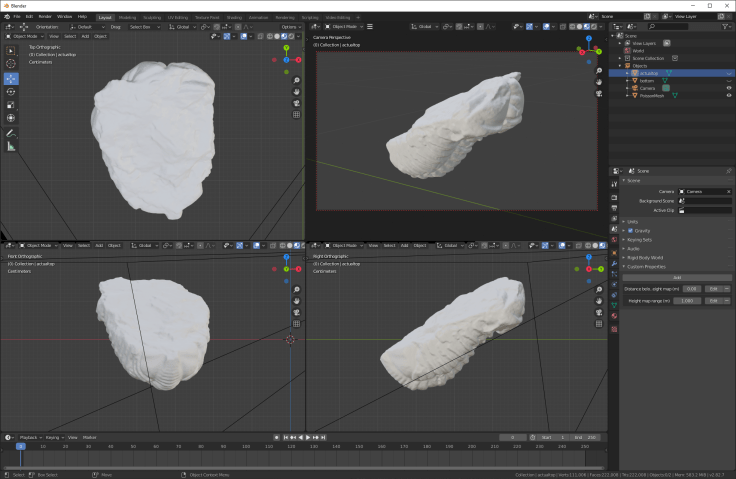Hide the PoissonMesh object in outliner
Image resolution: width=736 pixels, height=479 pixels.
click(x=729, y=96)
